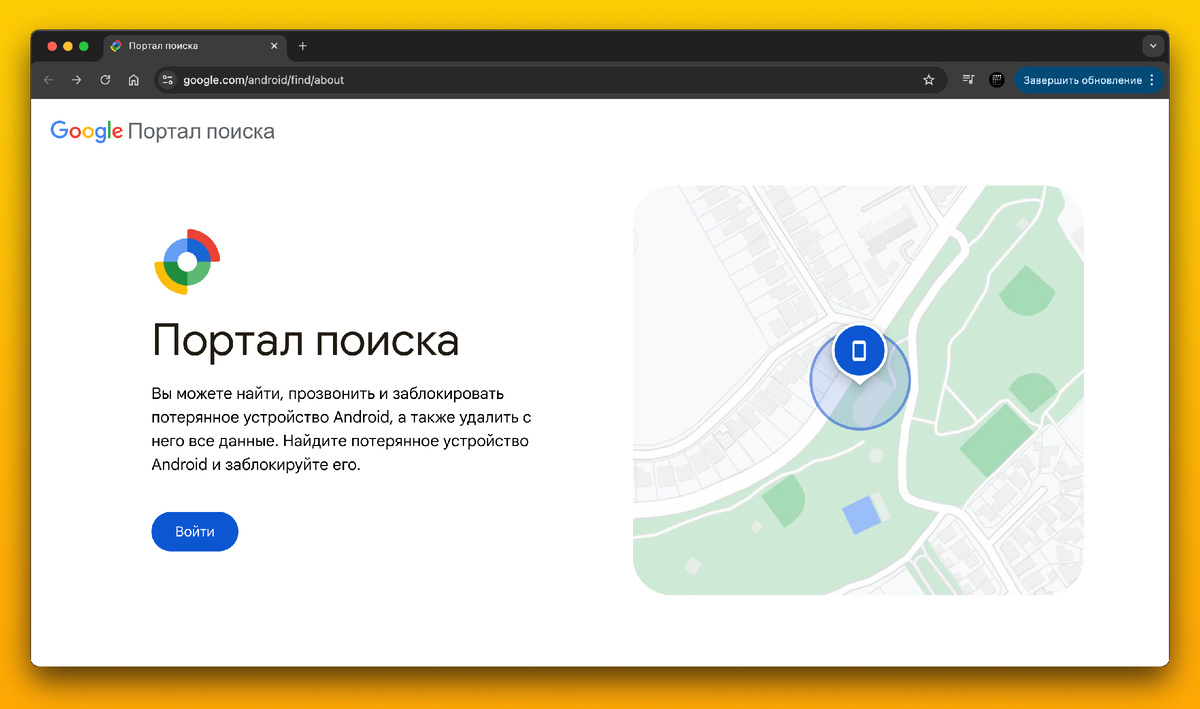Go to the browser home page icon

133,80
